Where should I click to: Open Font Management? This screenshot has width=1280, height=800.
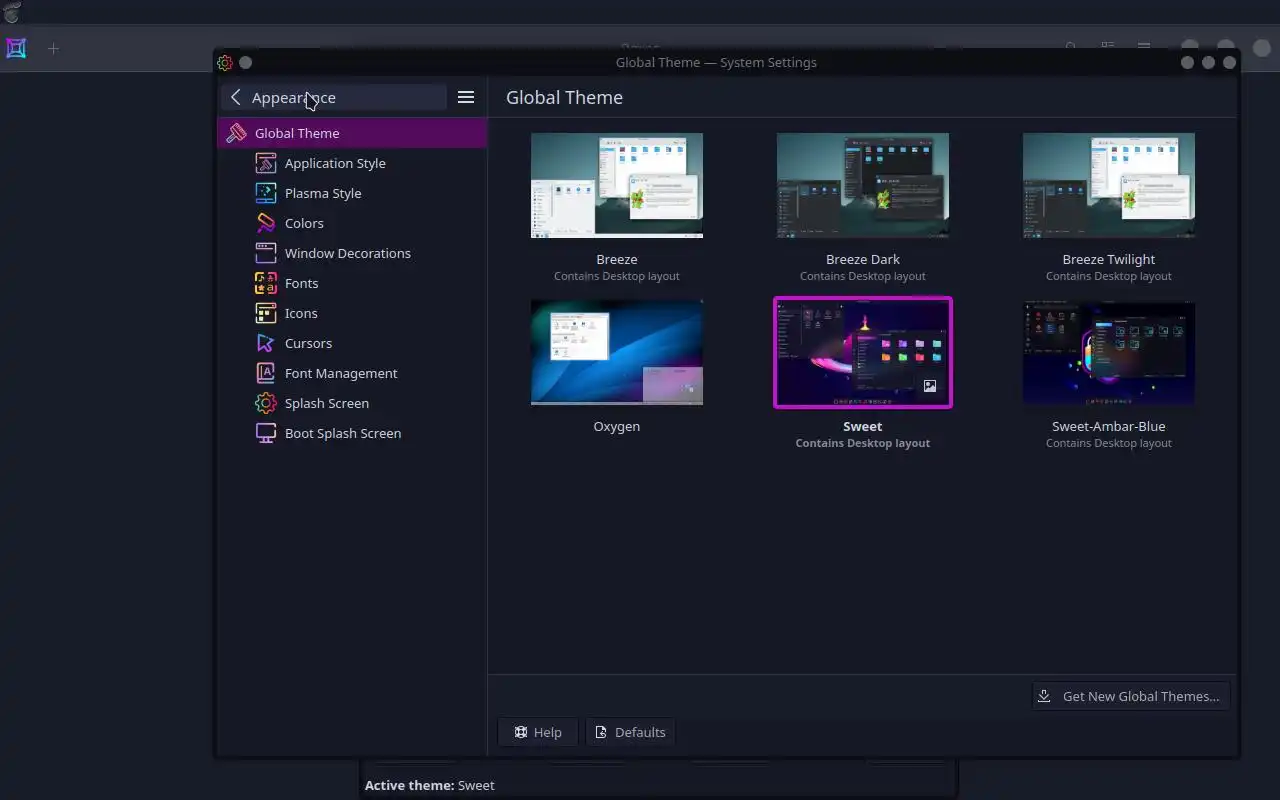(352, 373)
